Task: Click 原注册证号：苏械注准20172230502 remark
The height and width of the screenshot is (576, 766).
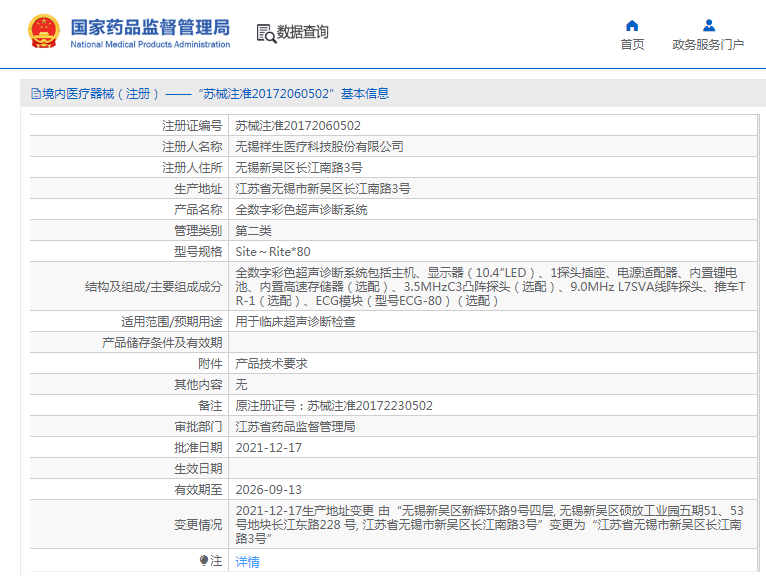Action: (x=334, y=406)
